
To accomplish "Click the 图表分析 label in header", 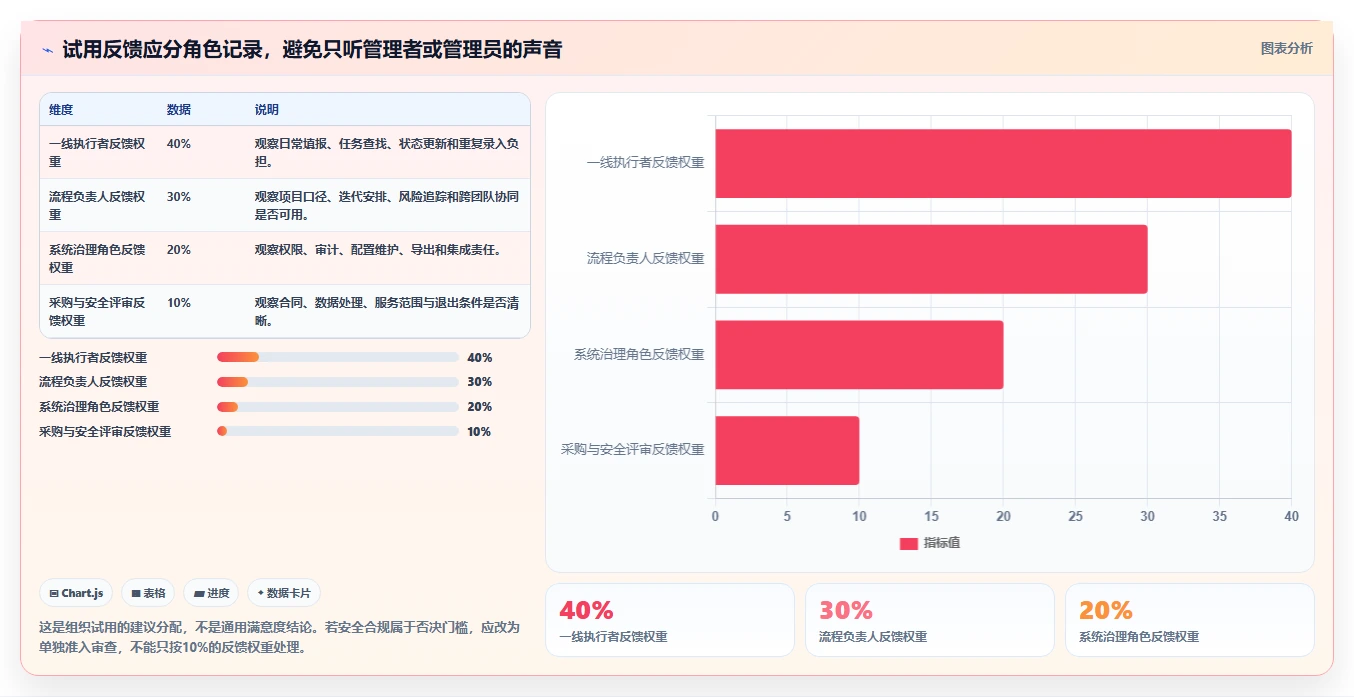I will pyautogui.click(x=1286, y=48).
